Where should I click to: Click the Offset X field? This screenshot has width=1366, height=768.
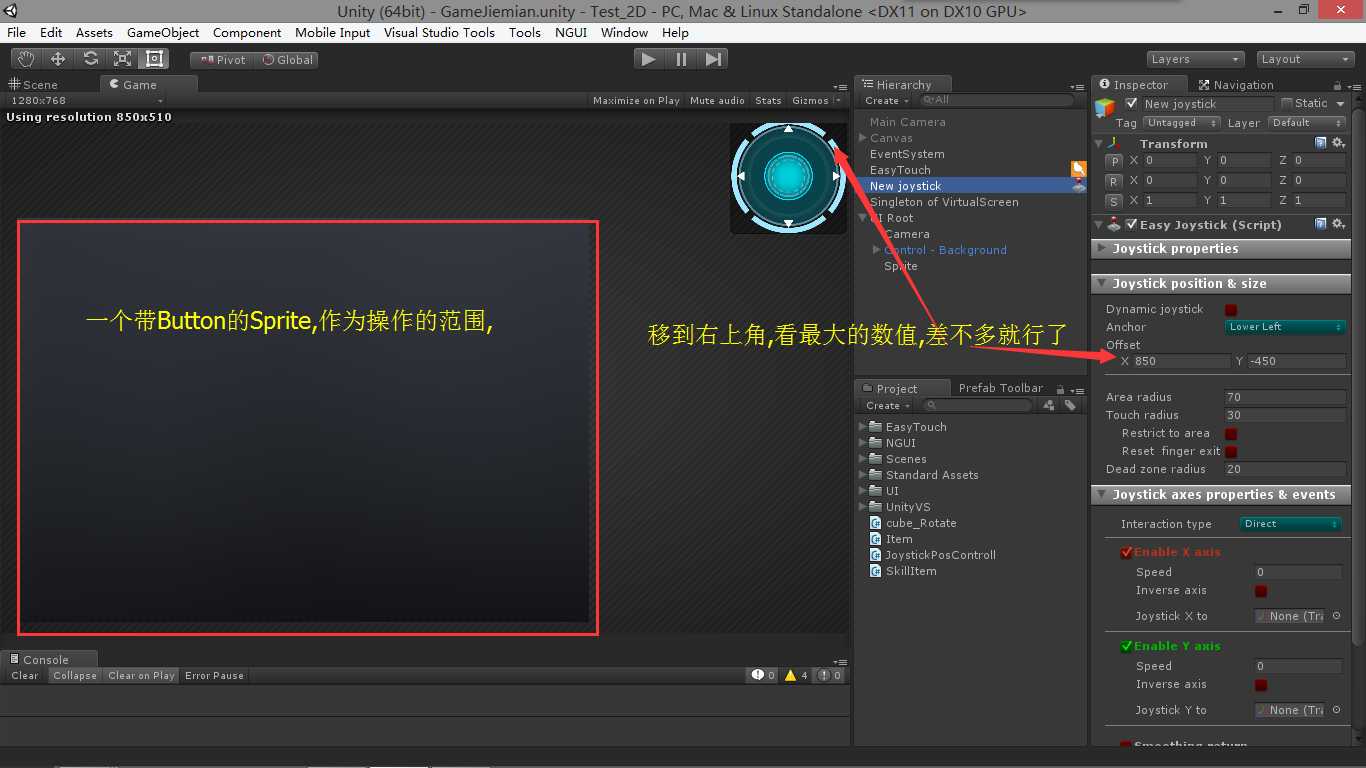point(1181,361)
